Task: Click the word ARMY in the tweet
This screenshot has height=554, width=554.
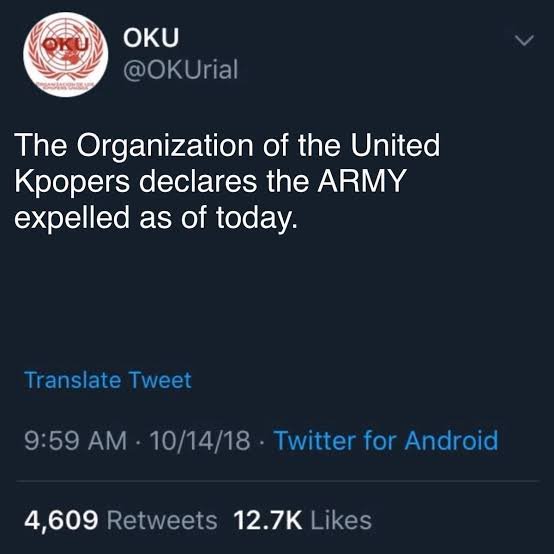Action: 361,181
